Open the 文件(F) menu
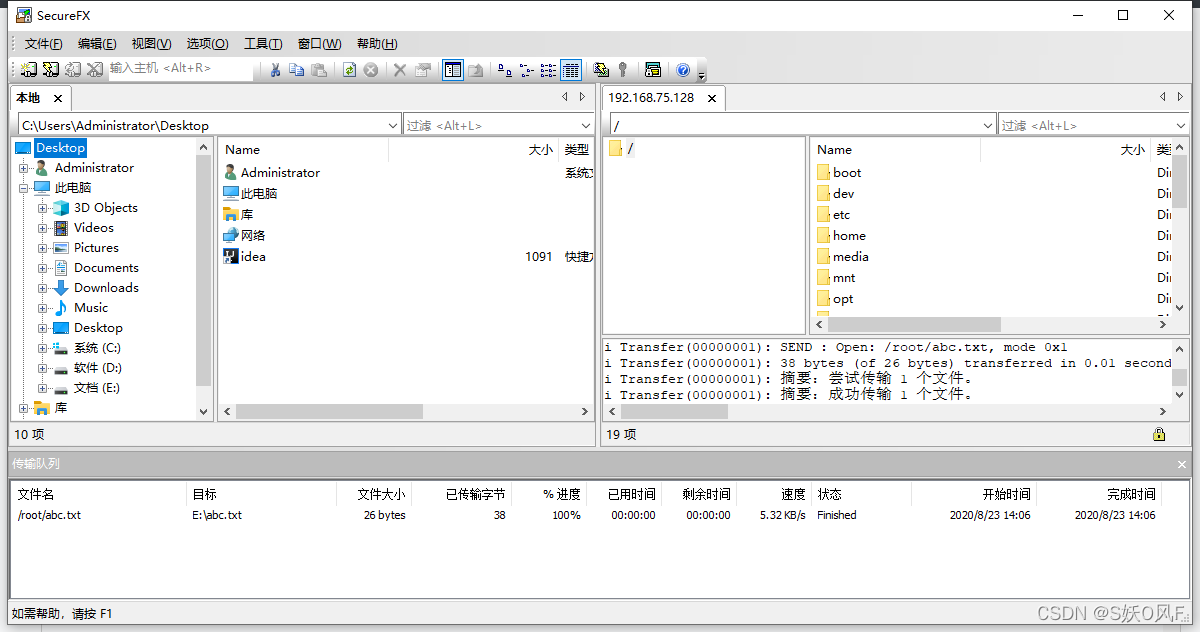Image resolution: width=1200 pixels, height=632 pixels. [x=44, y=44]
